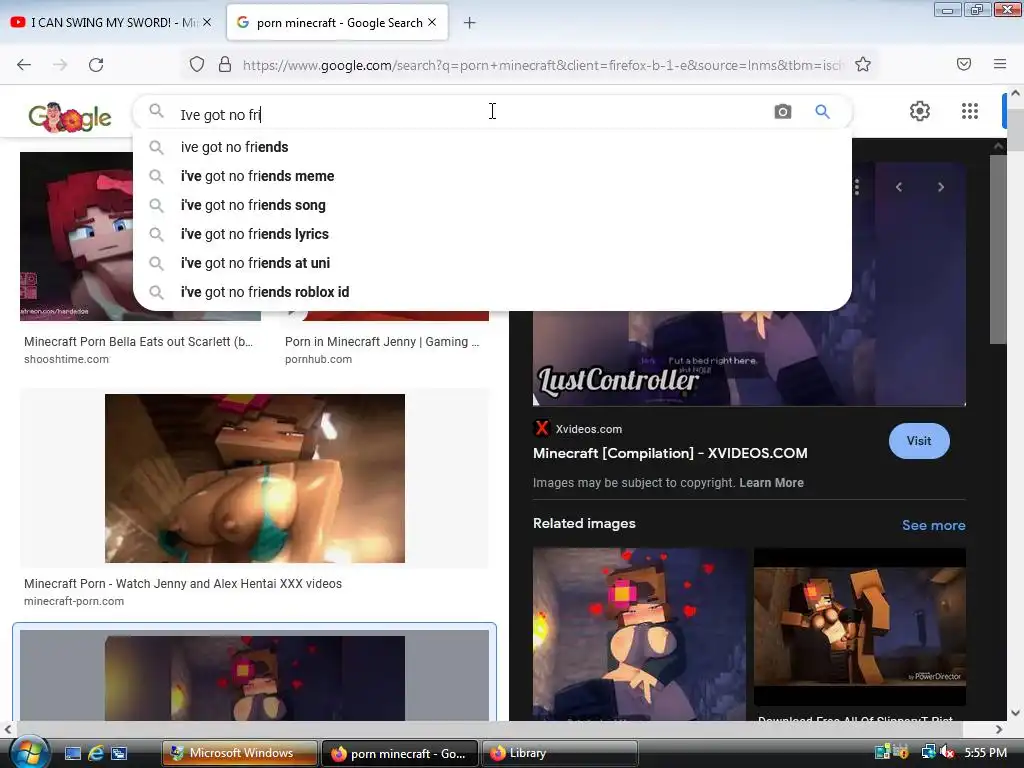The height and width of the screenshot is (768, 1024).
Task: Open a new tab with the plus button
Action: (469, 23)
